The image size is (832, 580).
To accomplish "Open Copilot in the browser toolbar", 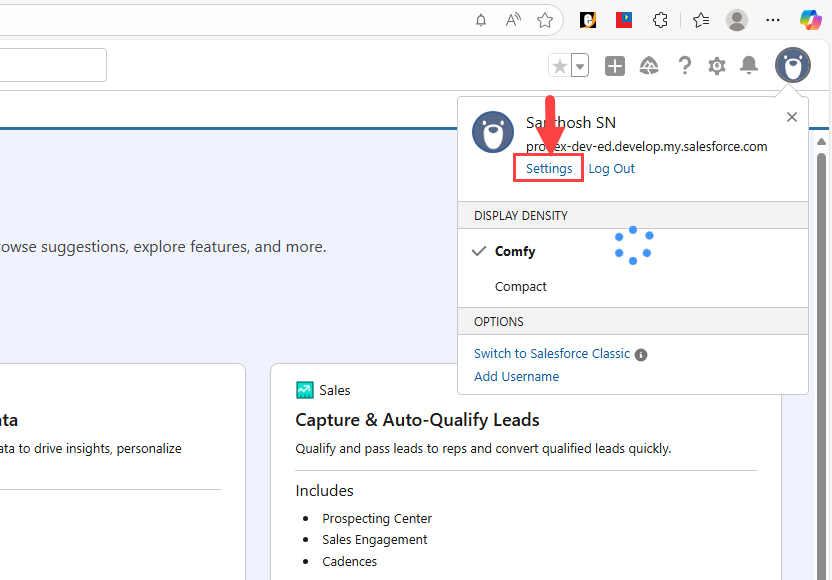I will [810, 20].
